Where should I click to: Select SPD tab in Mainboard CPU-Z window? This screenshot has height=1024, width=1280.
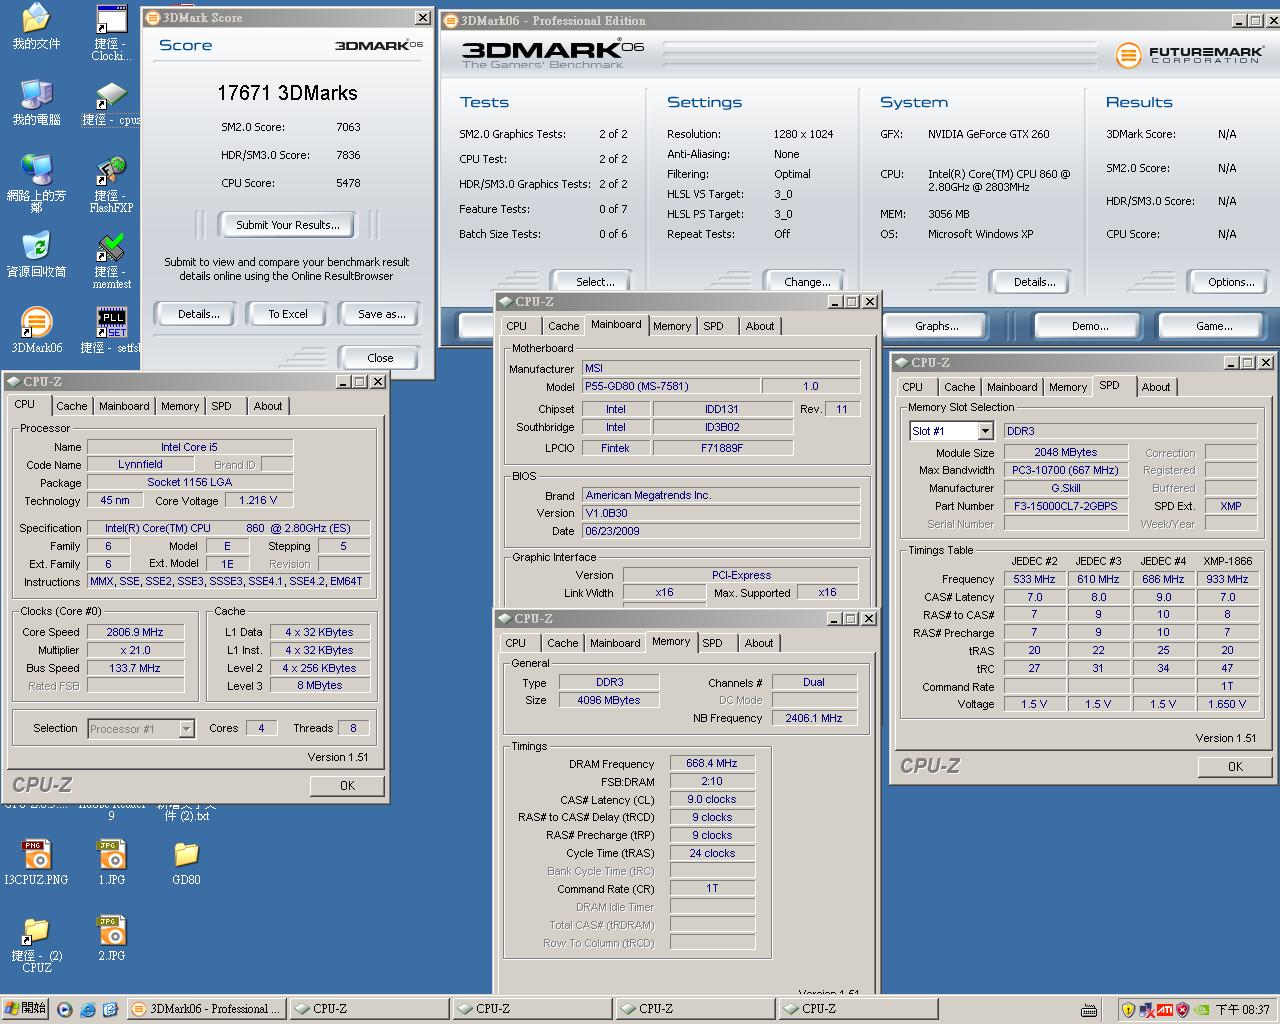(x=713, y=326)
